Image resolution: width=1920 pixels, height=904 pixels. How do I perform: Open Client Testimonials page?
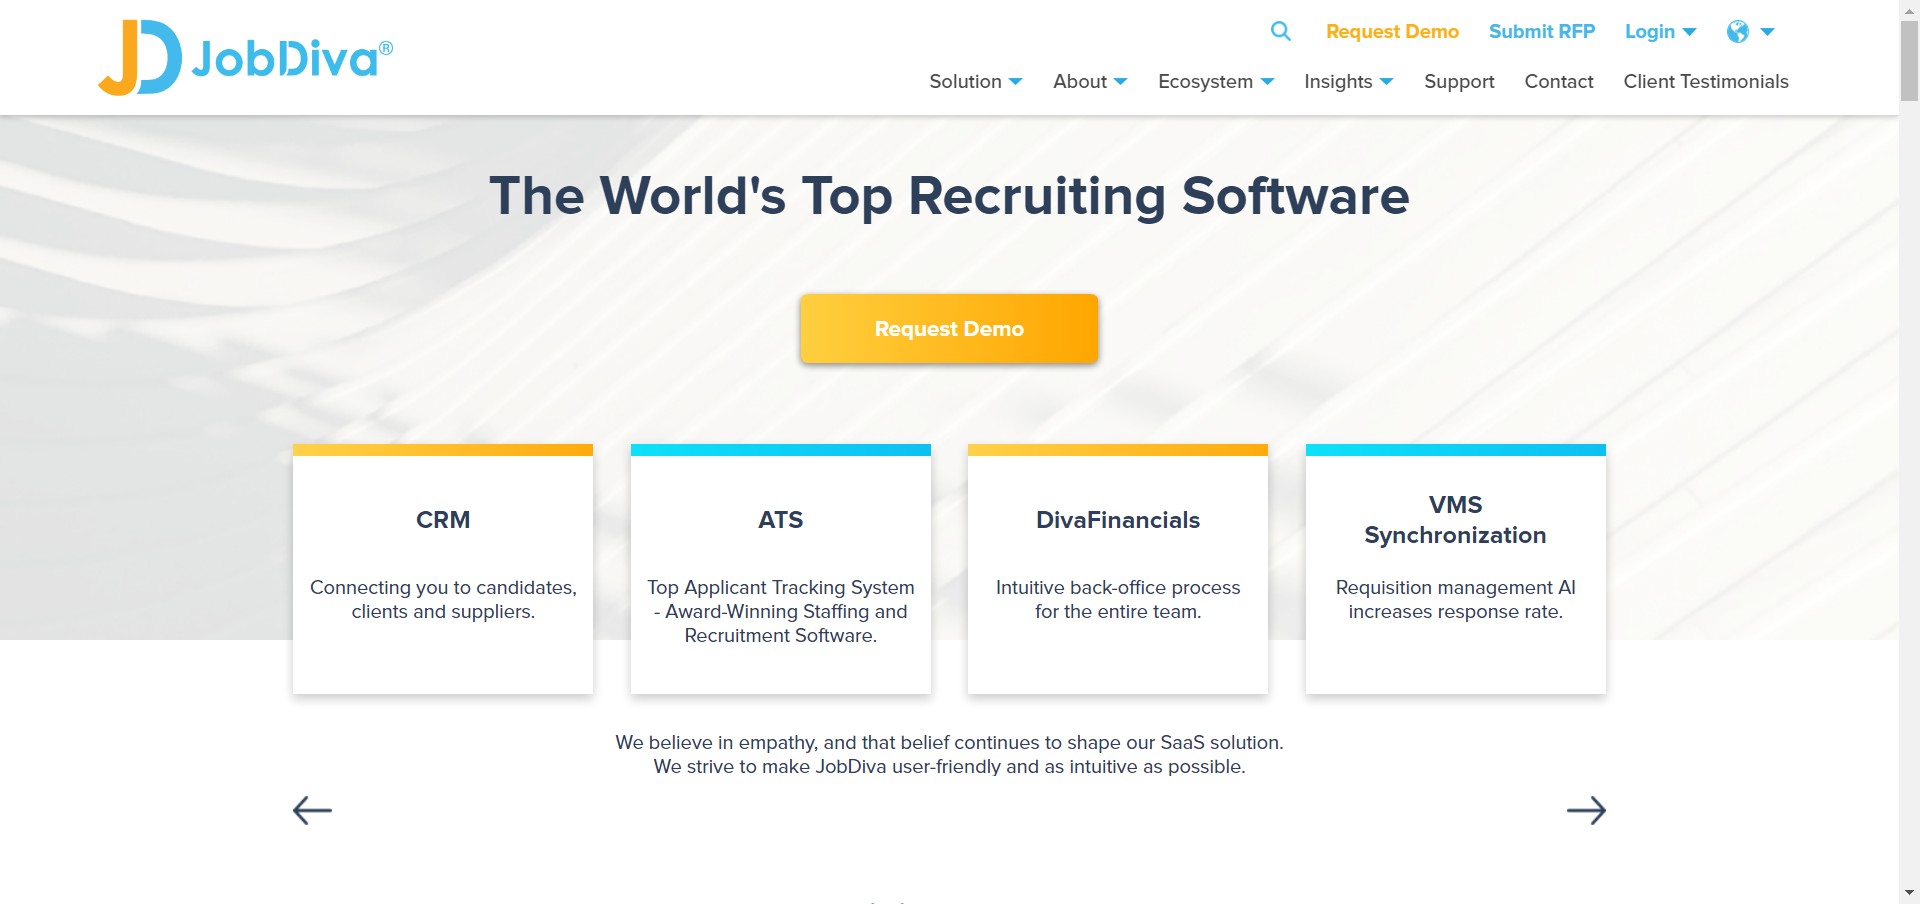pyautogui.click(x=1705, y=82)
